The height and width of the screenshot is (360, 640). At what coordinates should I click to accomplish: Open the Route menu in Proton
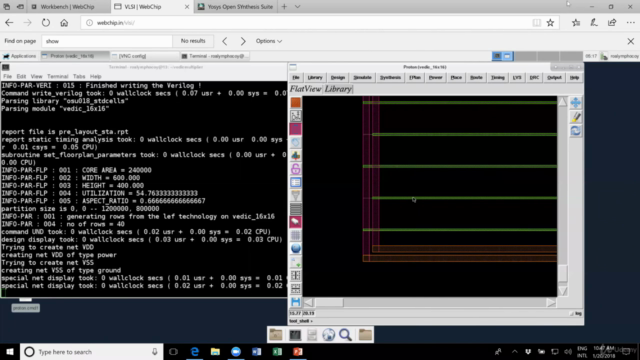476,78
